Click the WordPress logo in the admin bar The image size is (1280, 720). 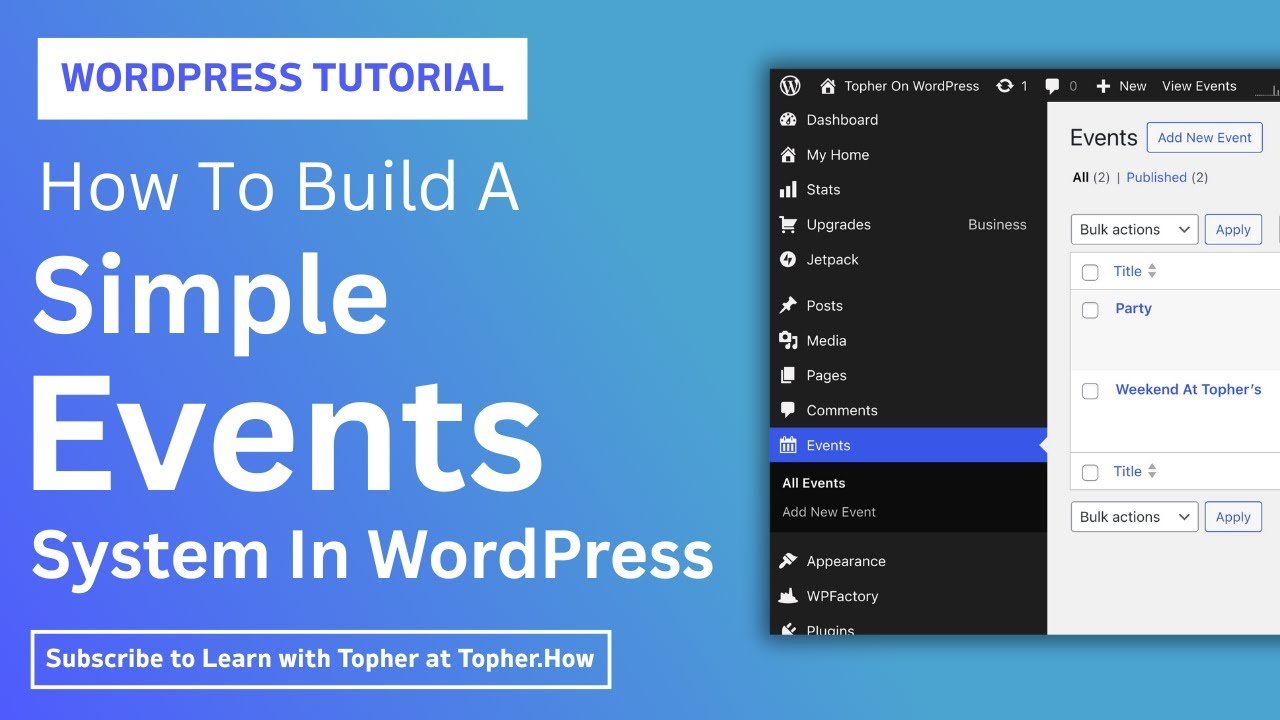[x=790, y=86]
